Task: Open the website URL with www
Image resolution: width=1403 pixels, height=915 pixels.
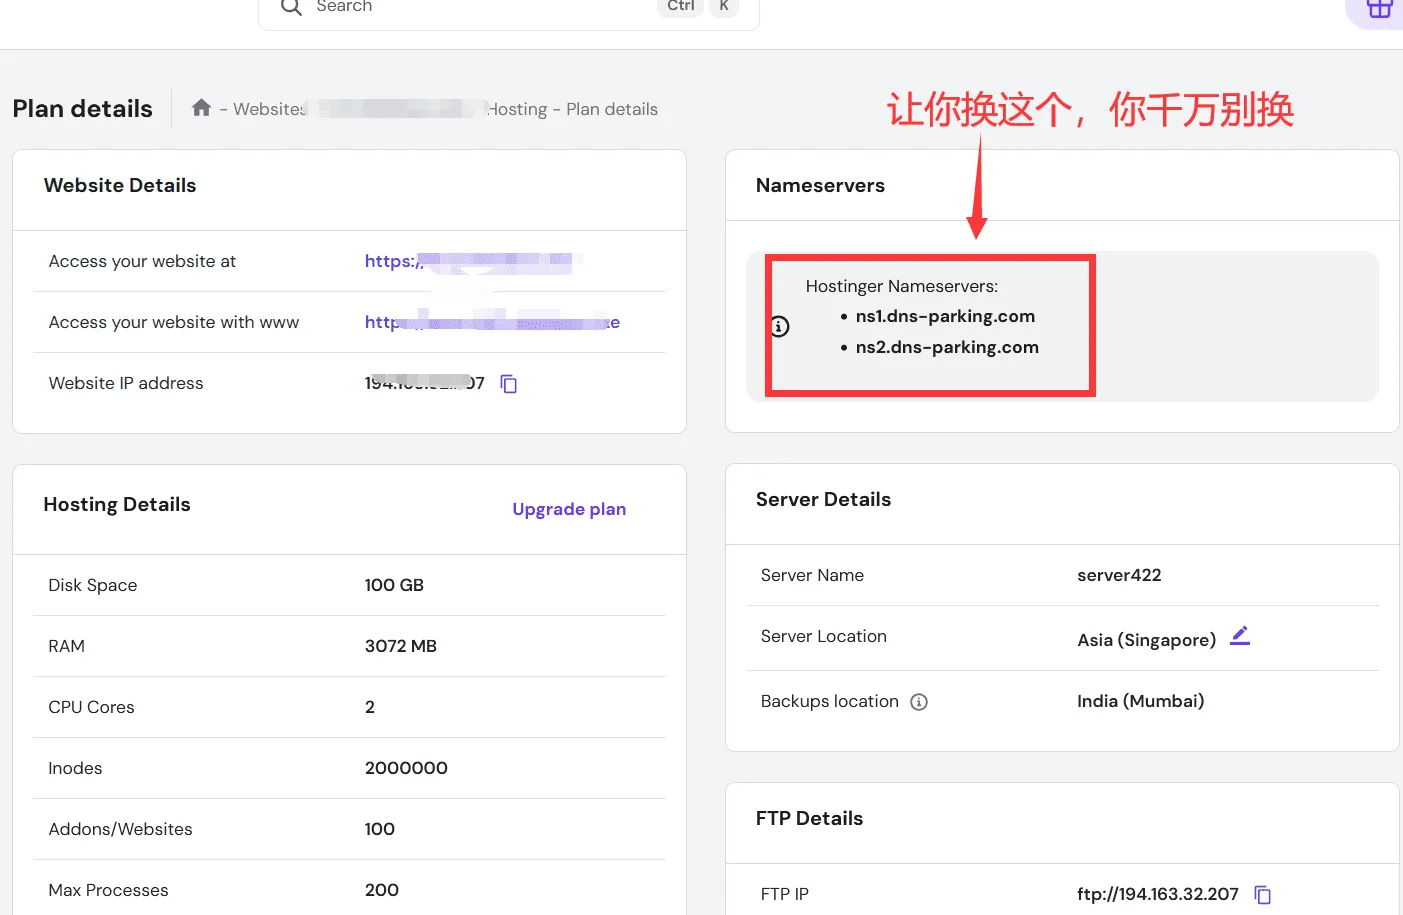Action: tap(491, 322)
